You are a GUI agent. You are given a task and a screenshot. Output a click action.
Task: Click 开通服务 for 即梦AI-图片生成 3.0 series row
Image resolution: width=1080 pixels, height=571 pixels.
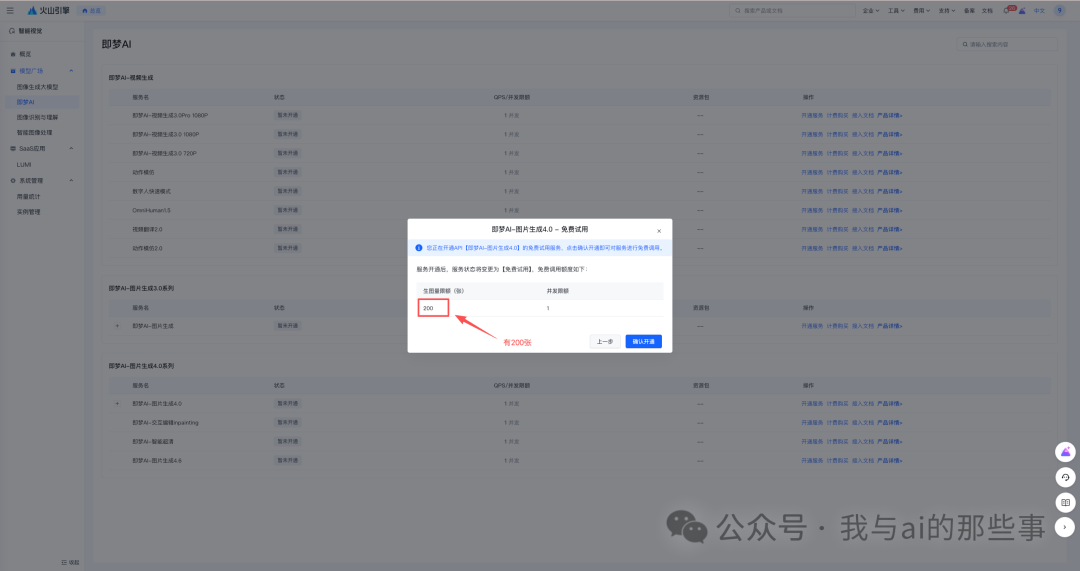tap(812, 326)
